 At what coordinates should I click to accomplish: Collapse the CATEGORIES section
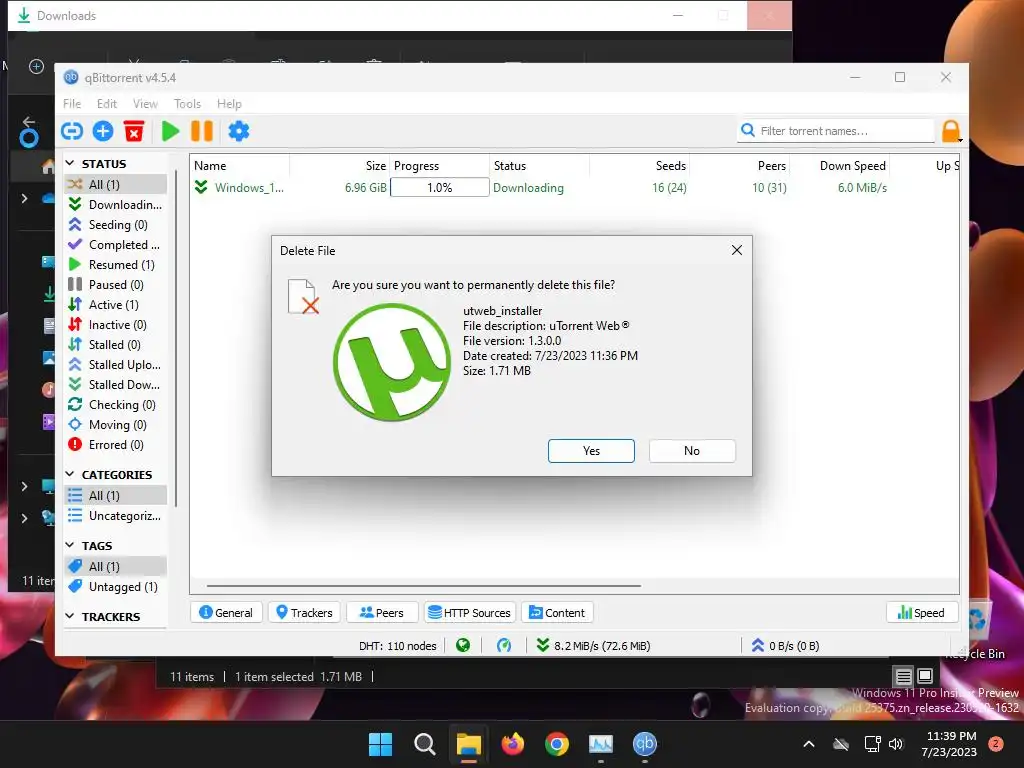tap(70, 474)
